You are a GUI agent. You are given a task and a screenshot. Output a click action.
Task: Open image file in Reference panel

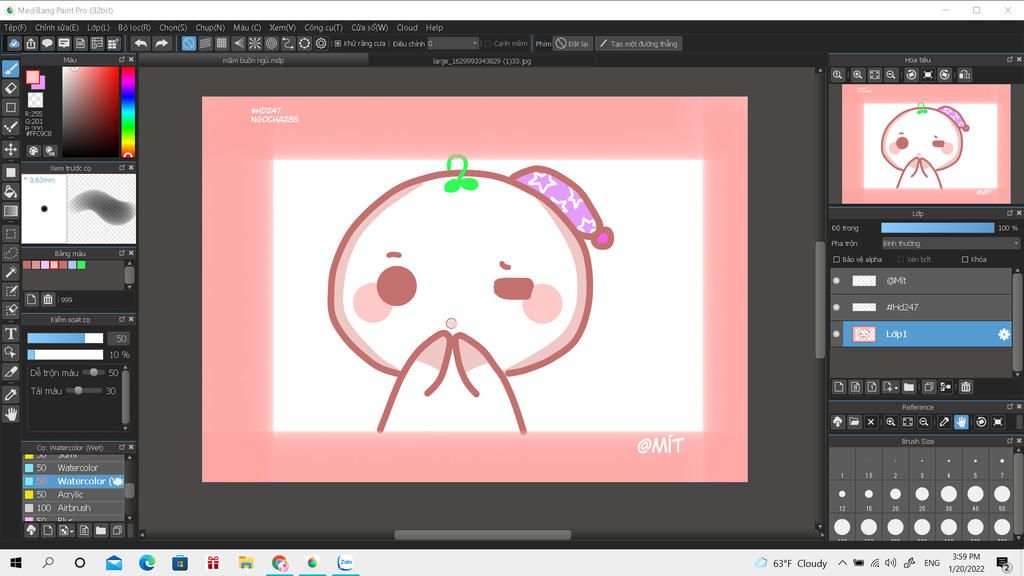pyautogui.click(x=854, y=423)
